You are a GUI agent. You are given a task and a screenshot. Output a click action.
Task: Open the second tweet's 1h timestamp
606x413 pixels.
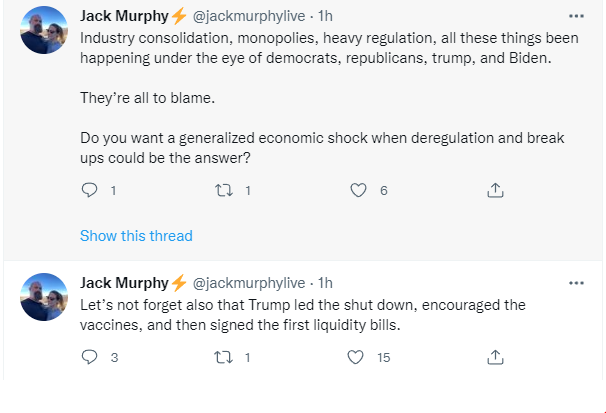coord(325,283)
